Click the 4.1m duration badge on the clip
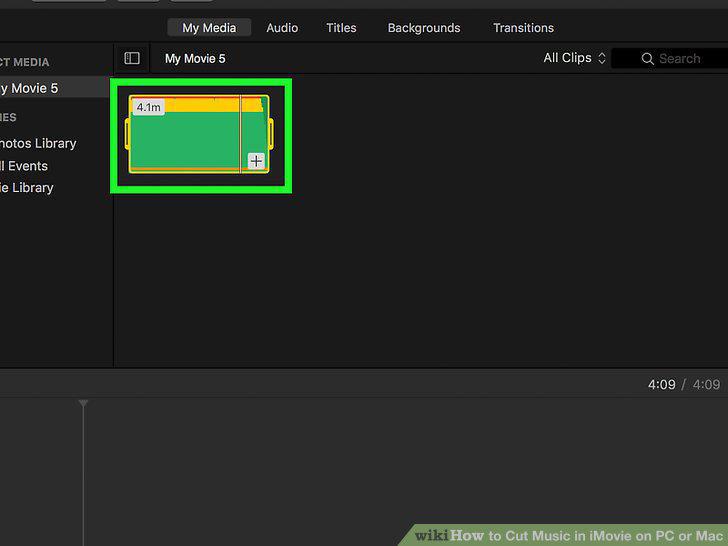 (x=149, y=107)
